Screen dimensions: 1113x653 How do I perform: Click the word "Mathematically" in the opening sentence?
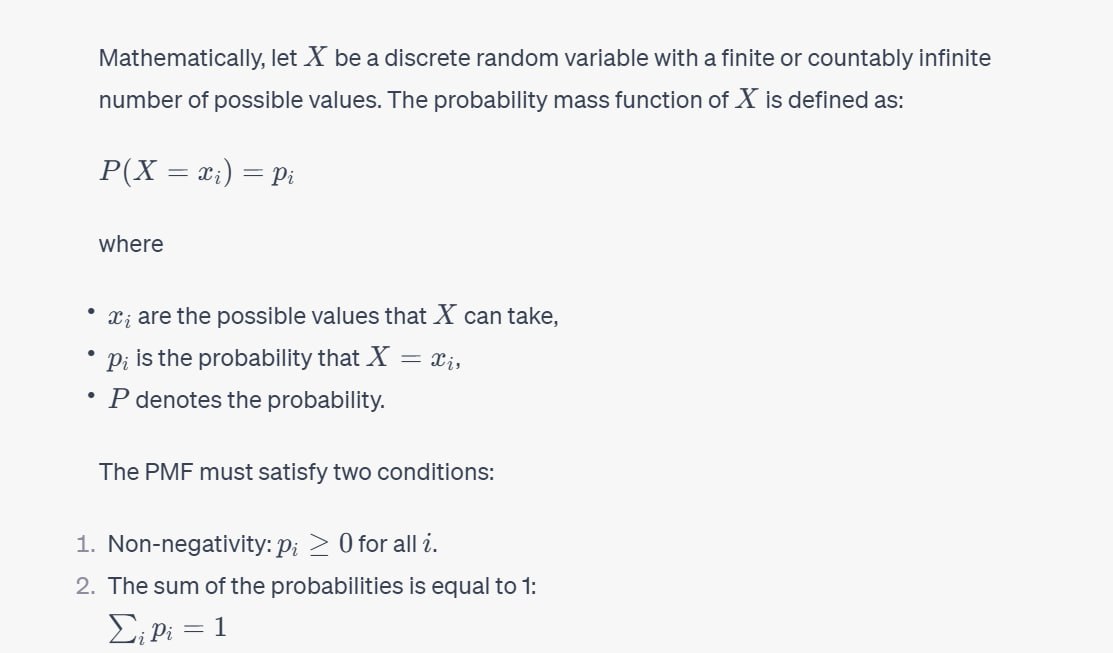coord(181,58)
